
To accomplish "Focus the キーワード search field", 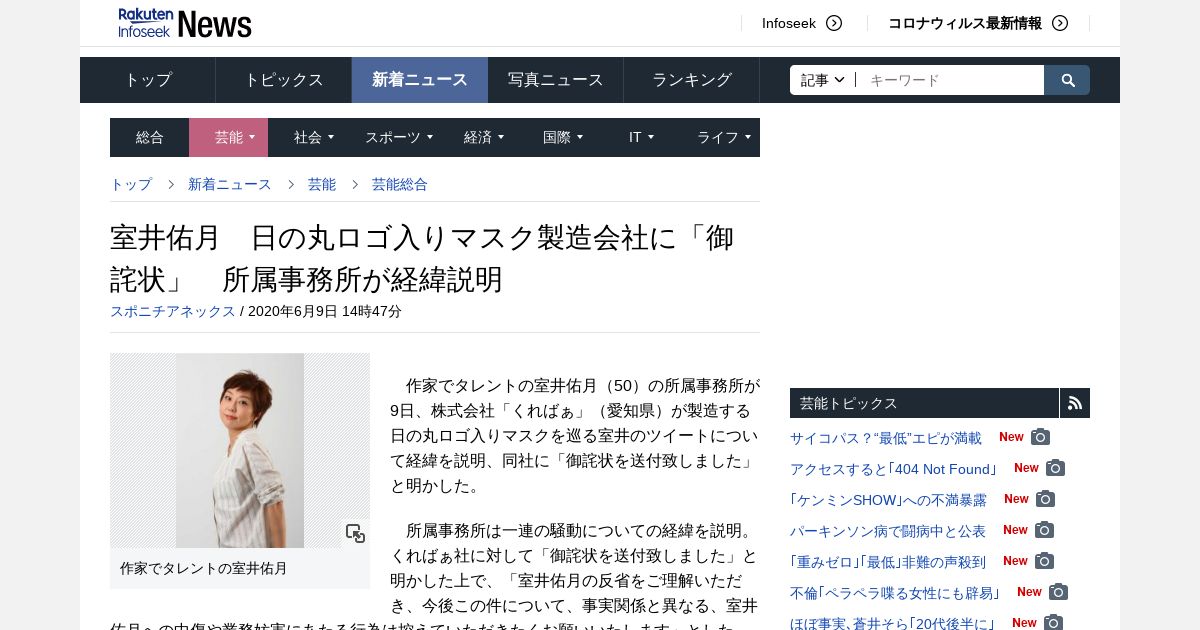I will click(x=950, y=80).
